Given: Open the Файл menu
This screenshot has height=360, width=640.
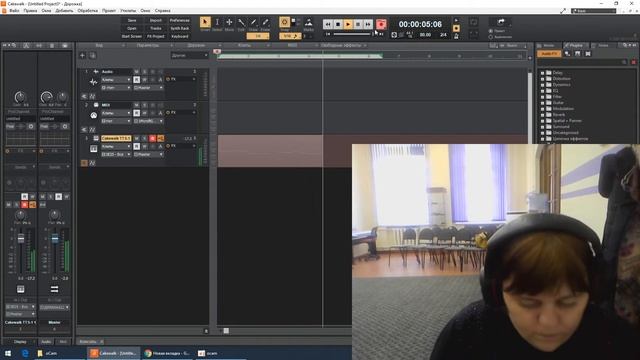Looking at the screenshot, I should pyautogui.click(x=15, y=11).
